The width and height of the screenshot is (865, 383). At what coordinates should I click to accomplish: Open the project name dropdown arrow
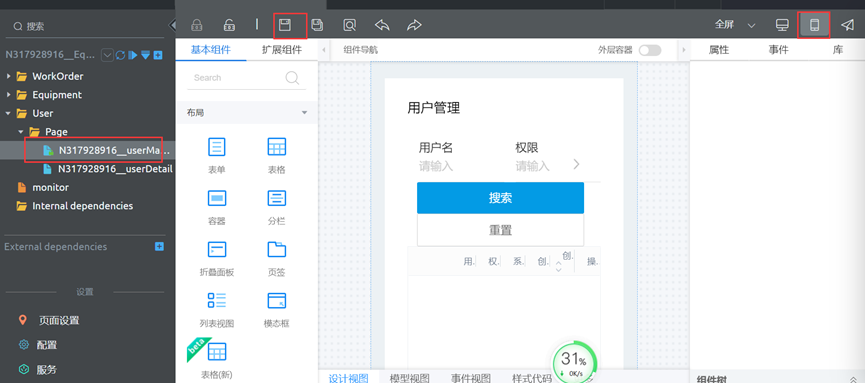(x=108, y=55)
